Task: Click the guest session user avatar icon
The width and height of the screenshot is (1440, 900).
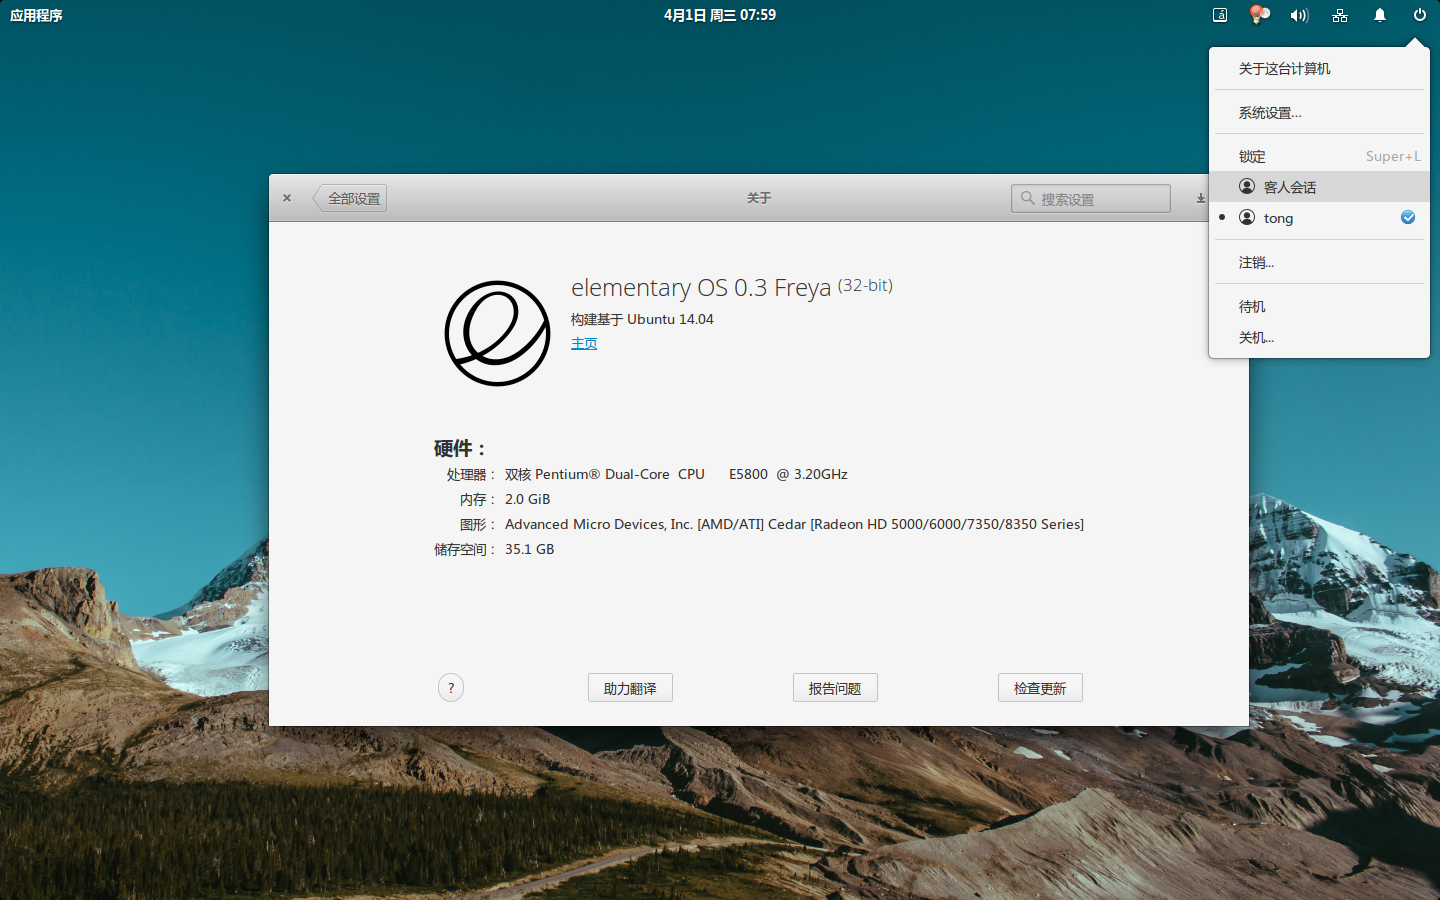Action: 1247,186
